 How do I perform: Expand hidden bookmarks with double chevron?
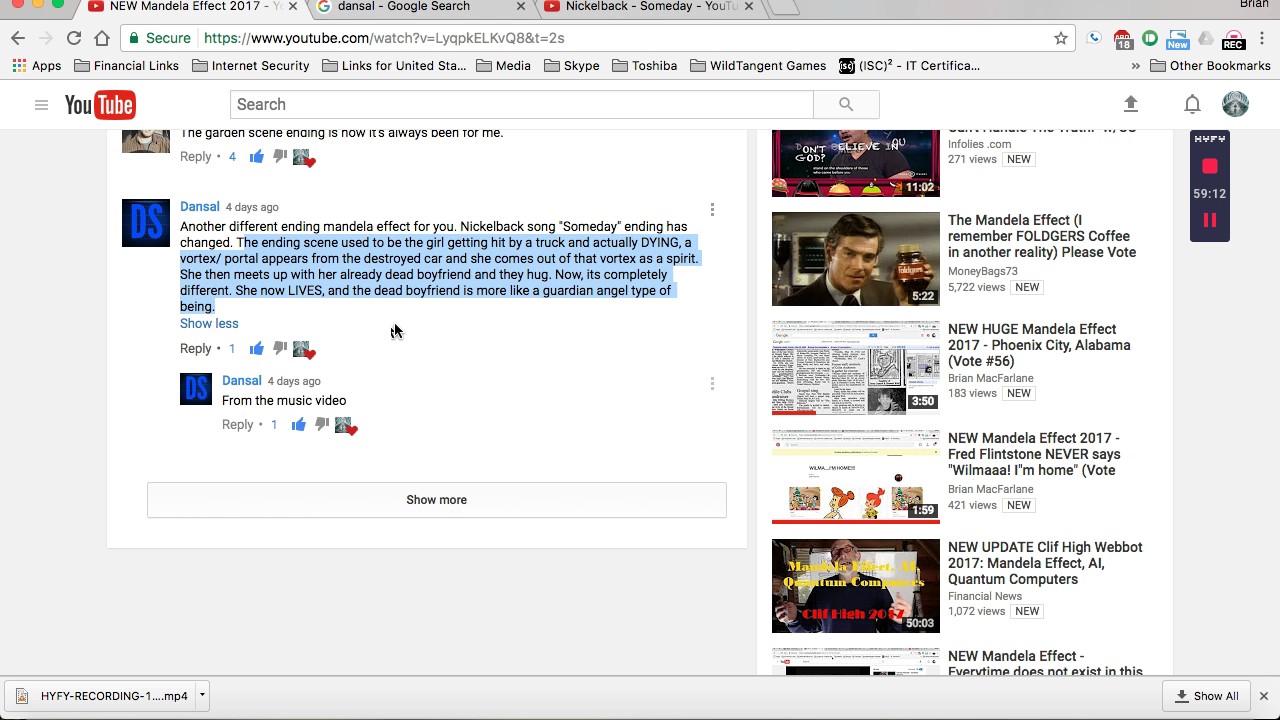1135,66
